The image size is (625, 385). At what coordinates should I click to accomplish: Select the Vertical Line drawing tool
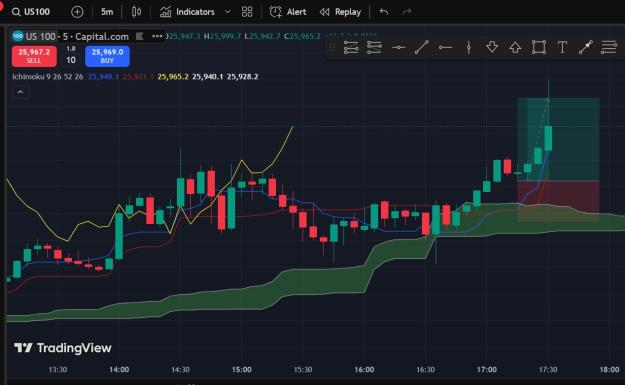pyautogui.click(x=469, y=47)
